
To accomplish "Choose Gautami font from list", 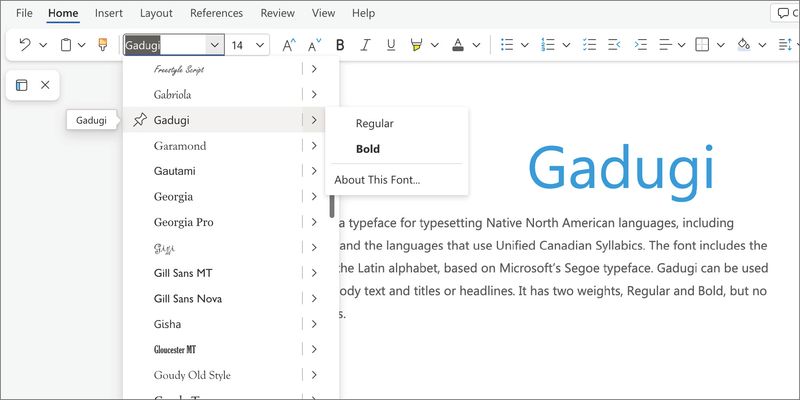I will (x=174, y=171).
